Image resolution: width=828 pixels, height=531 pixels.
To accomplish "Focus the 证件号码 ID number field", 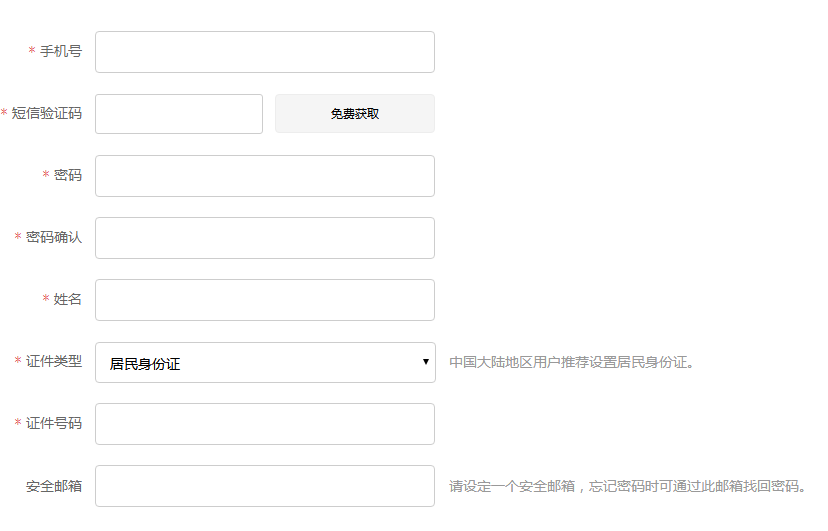I will click(x=265, y=424).
